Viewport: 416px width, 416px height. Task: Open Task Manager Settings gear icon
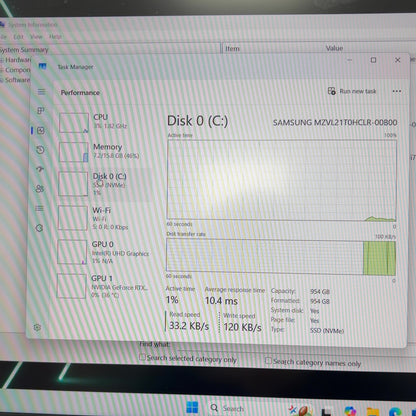(37, 327)
